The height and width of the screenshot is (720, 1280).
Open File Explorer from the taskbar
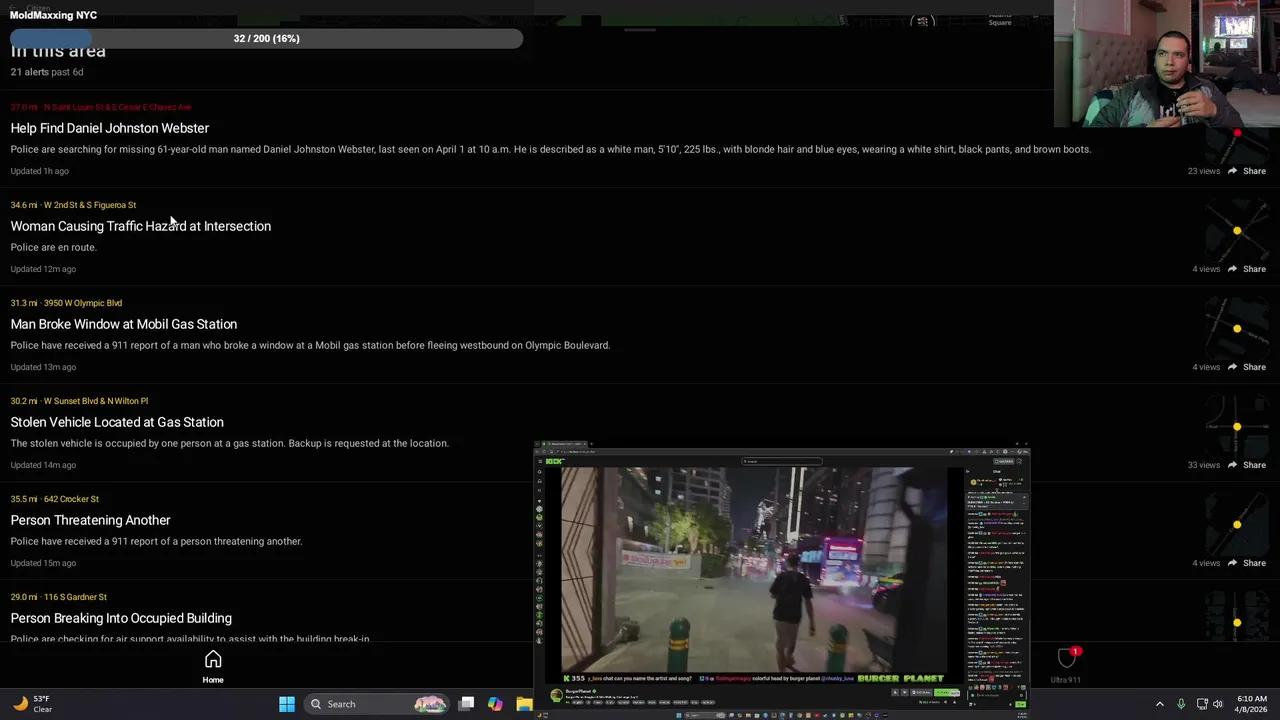[x=524, y=704]
